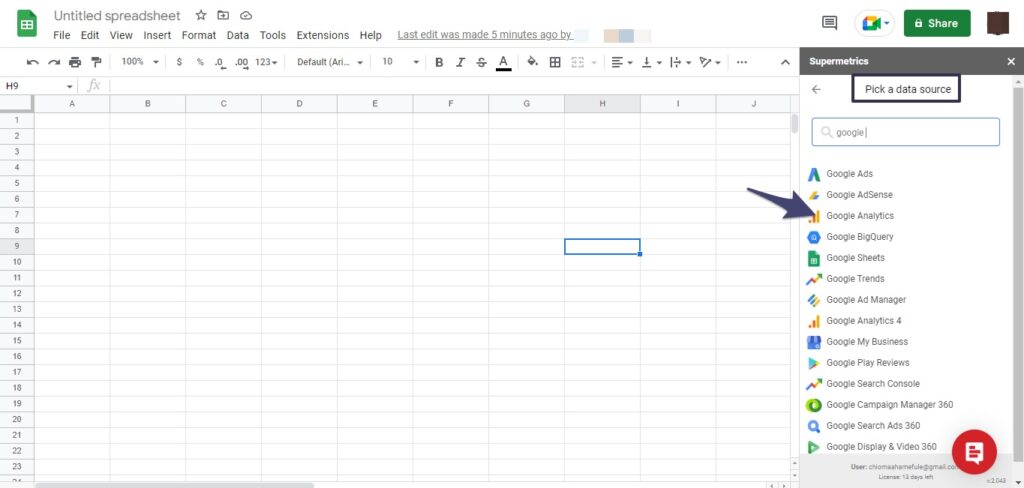The image size is (1024, 488).
Task: Click the data source search field
Action: 905,132
